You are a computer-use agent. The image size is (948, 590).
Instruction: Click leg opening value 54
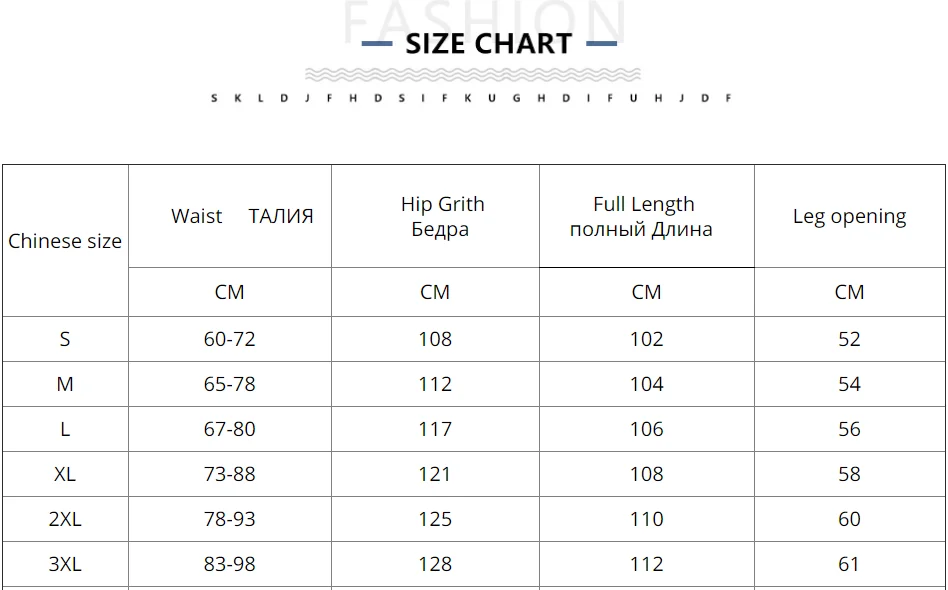click(x=849, y=384)
